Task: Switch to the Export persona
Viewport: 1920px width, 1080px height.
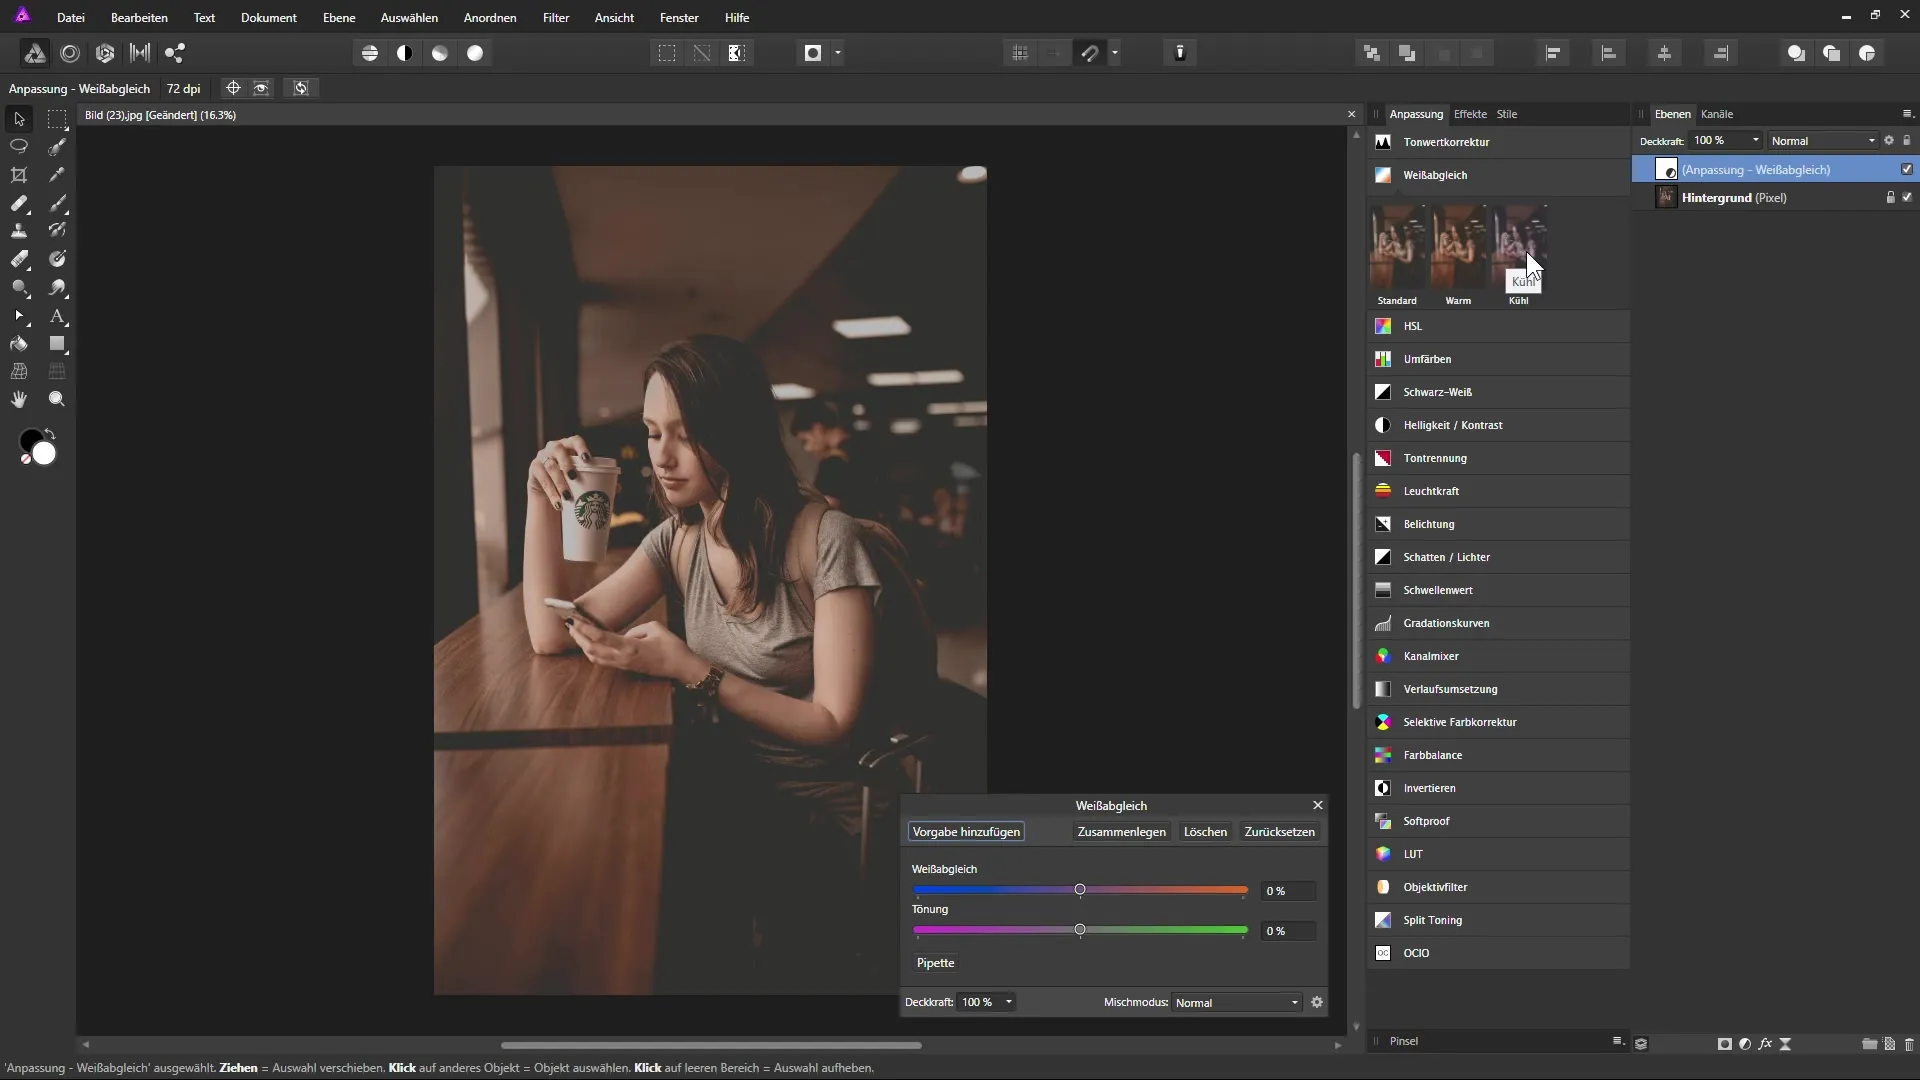Action: pyautogui.click(x=175, y=53)
